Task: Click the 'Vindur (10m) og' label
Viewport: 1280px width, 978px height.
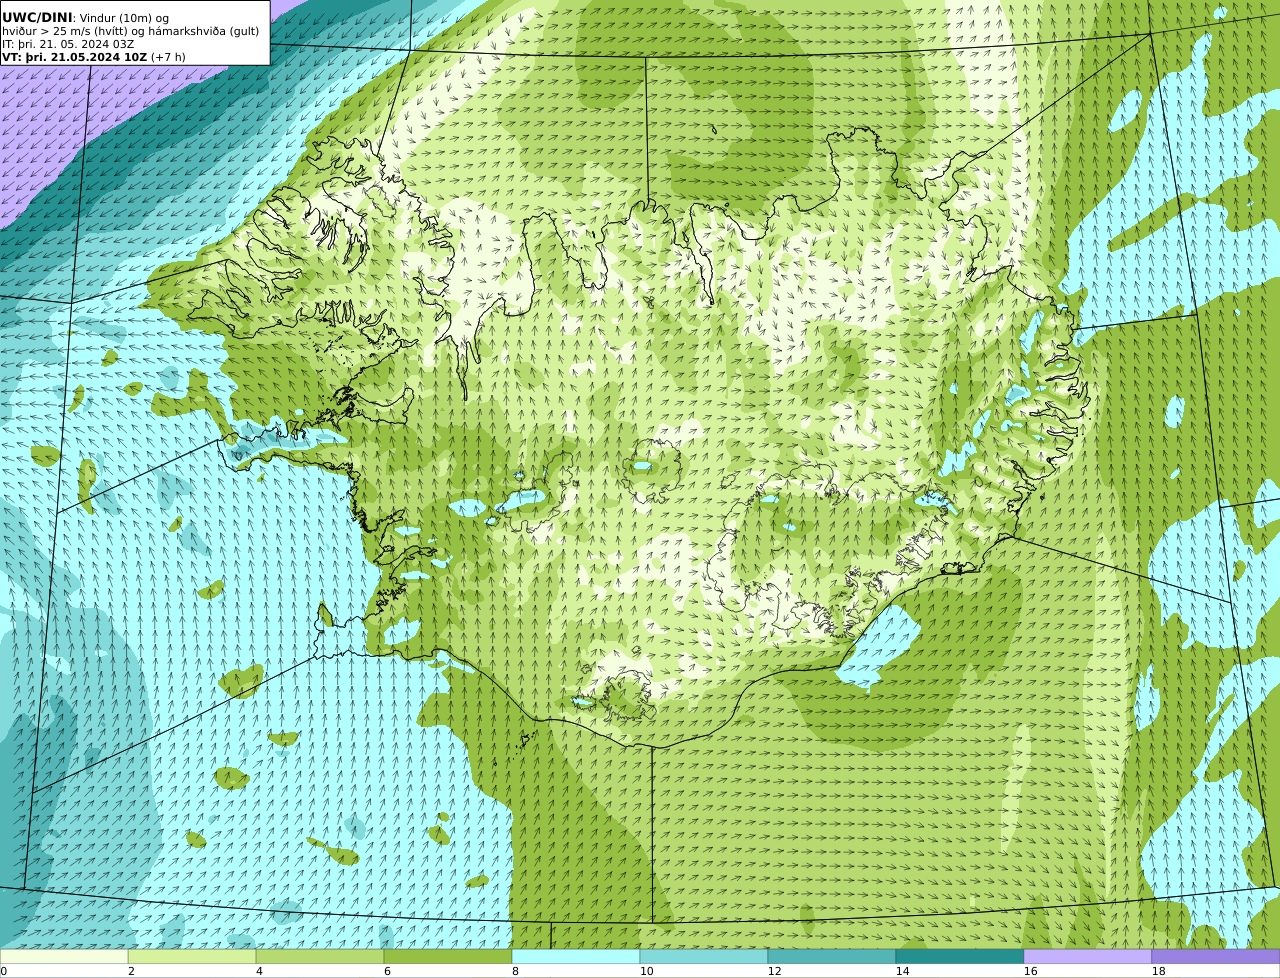Action: [x=124, y=18]
